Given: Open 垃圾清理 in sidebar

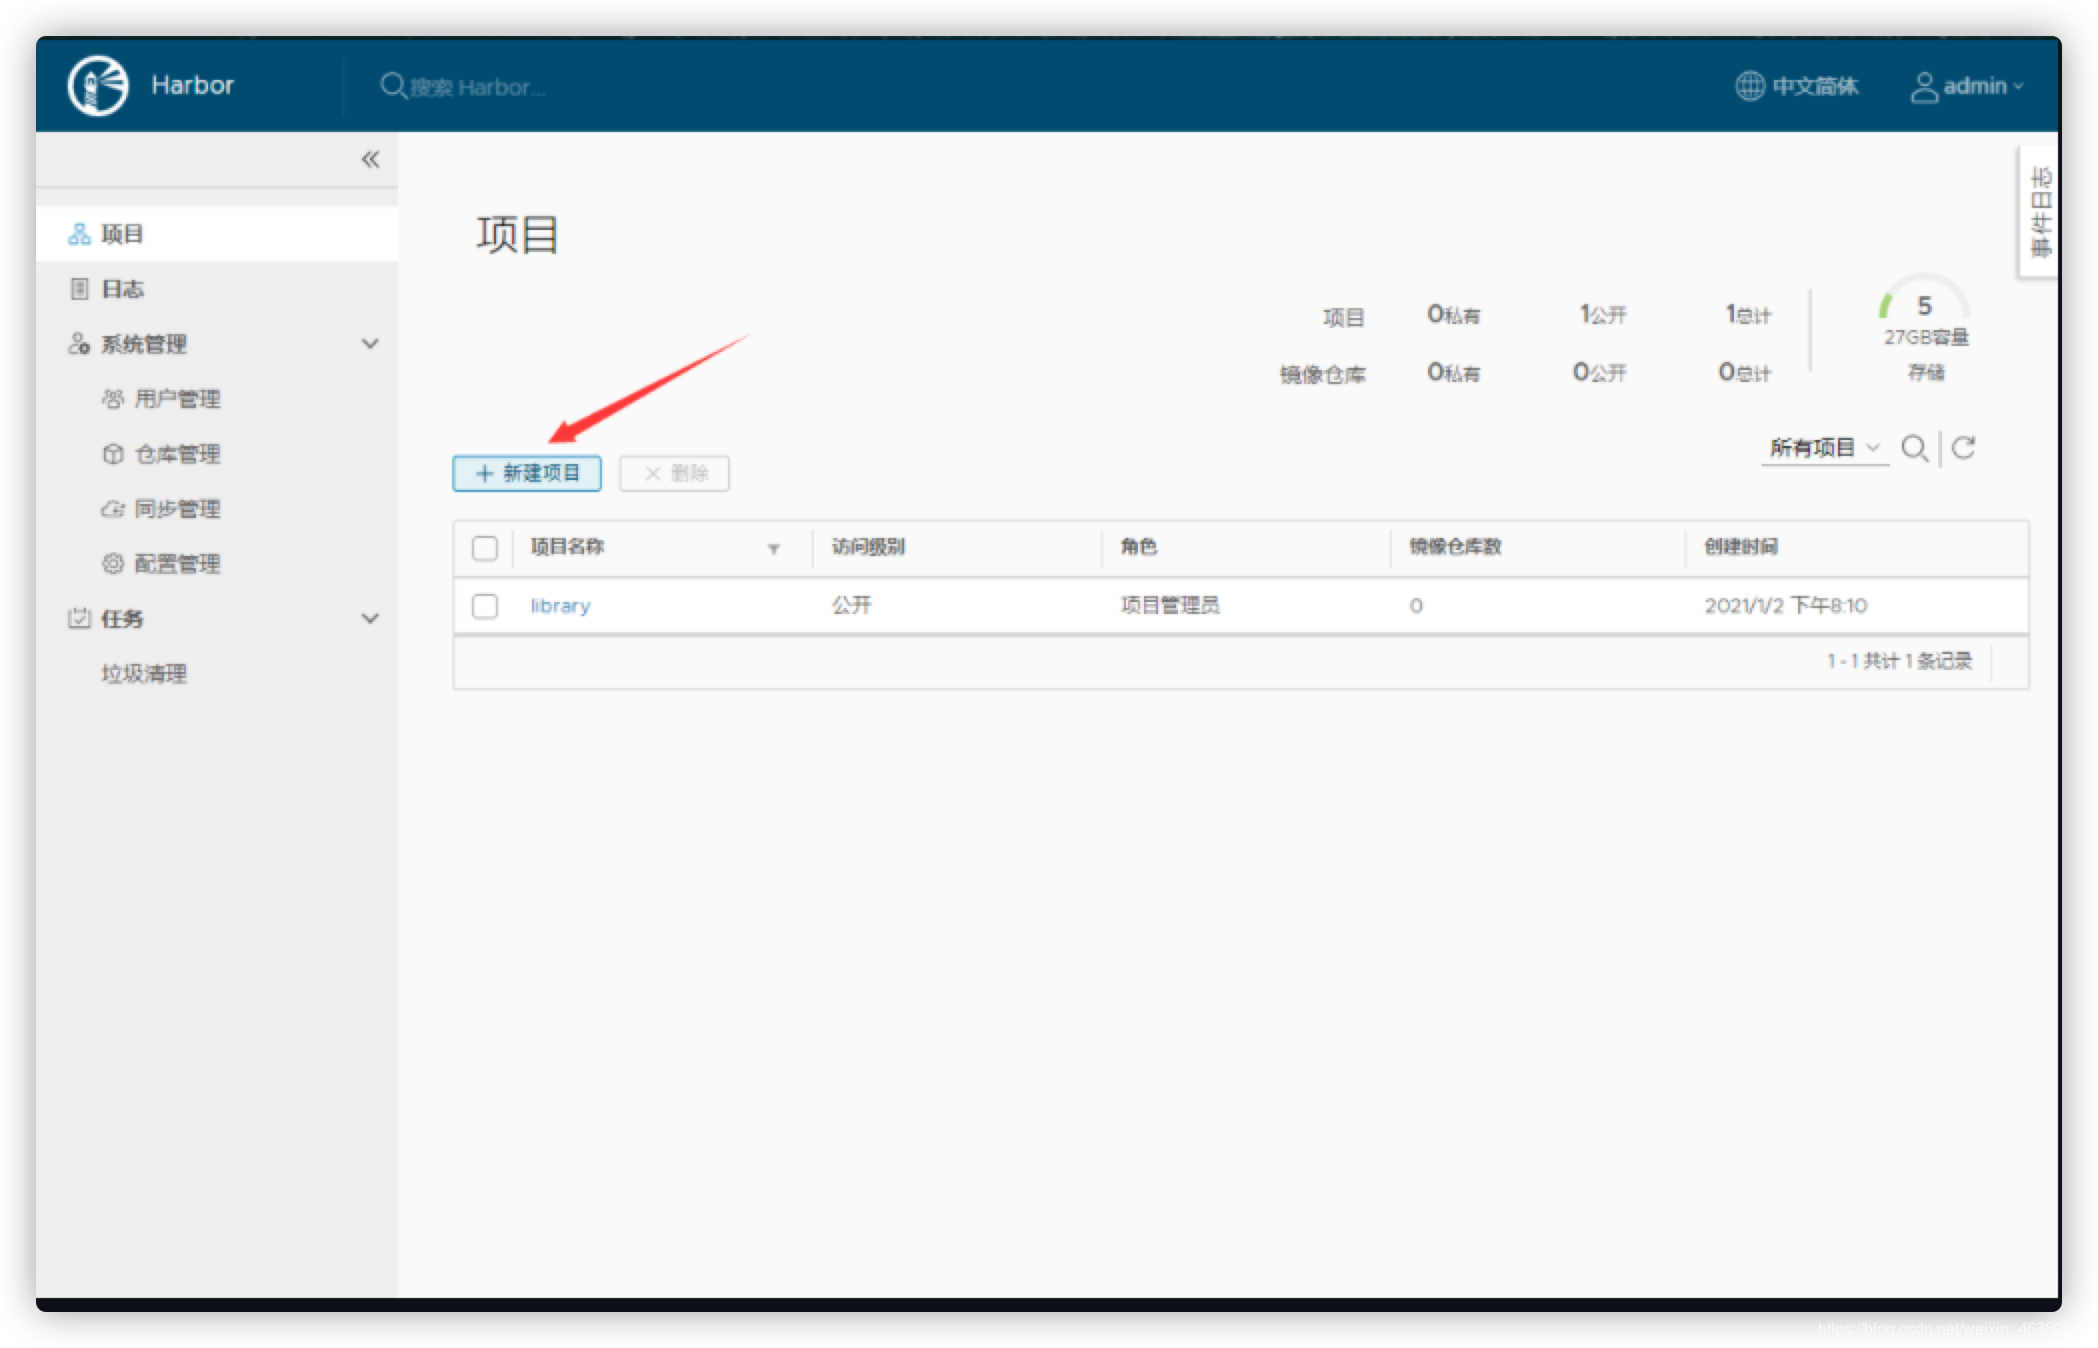Looking at the screenshot, I should click(x=143, y=674).
